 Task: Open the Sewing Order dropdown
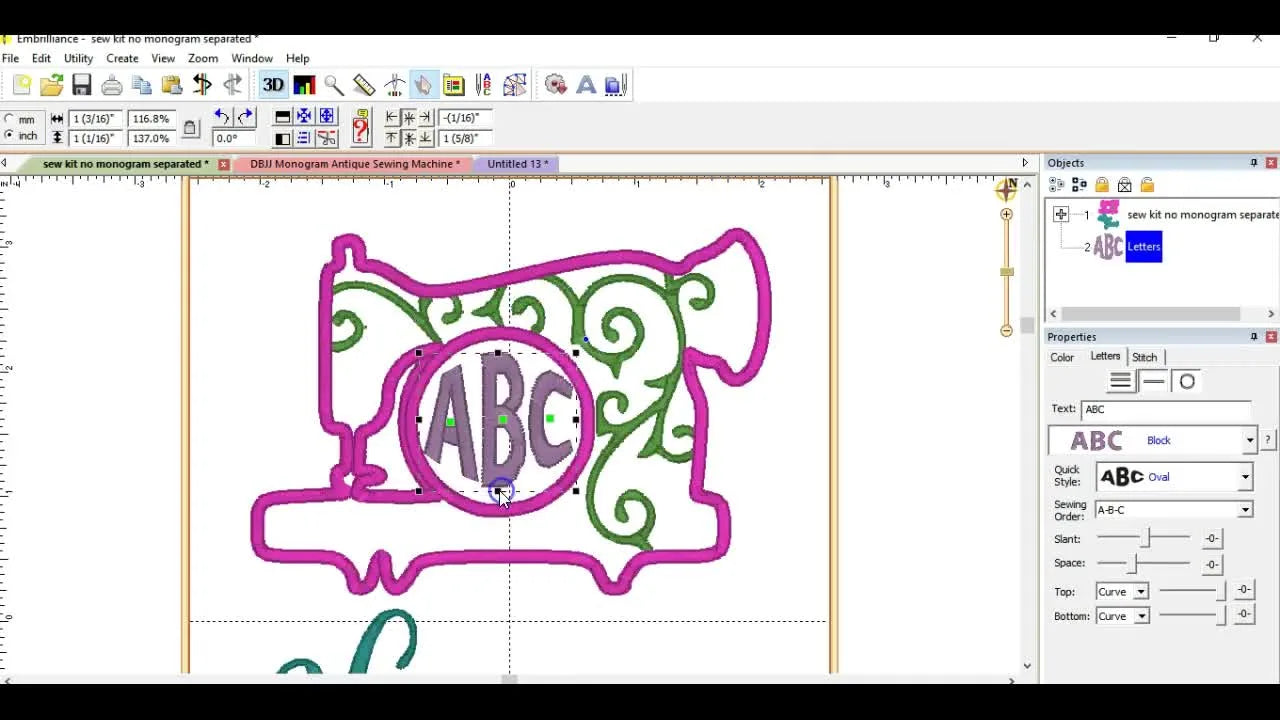click(x=1245, y=510)
